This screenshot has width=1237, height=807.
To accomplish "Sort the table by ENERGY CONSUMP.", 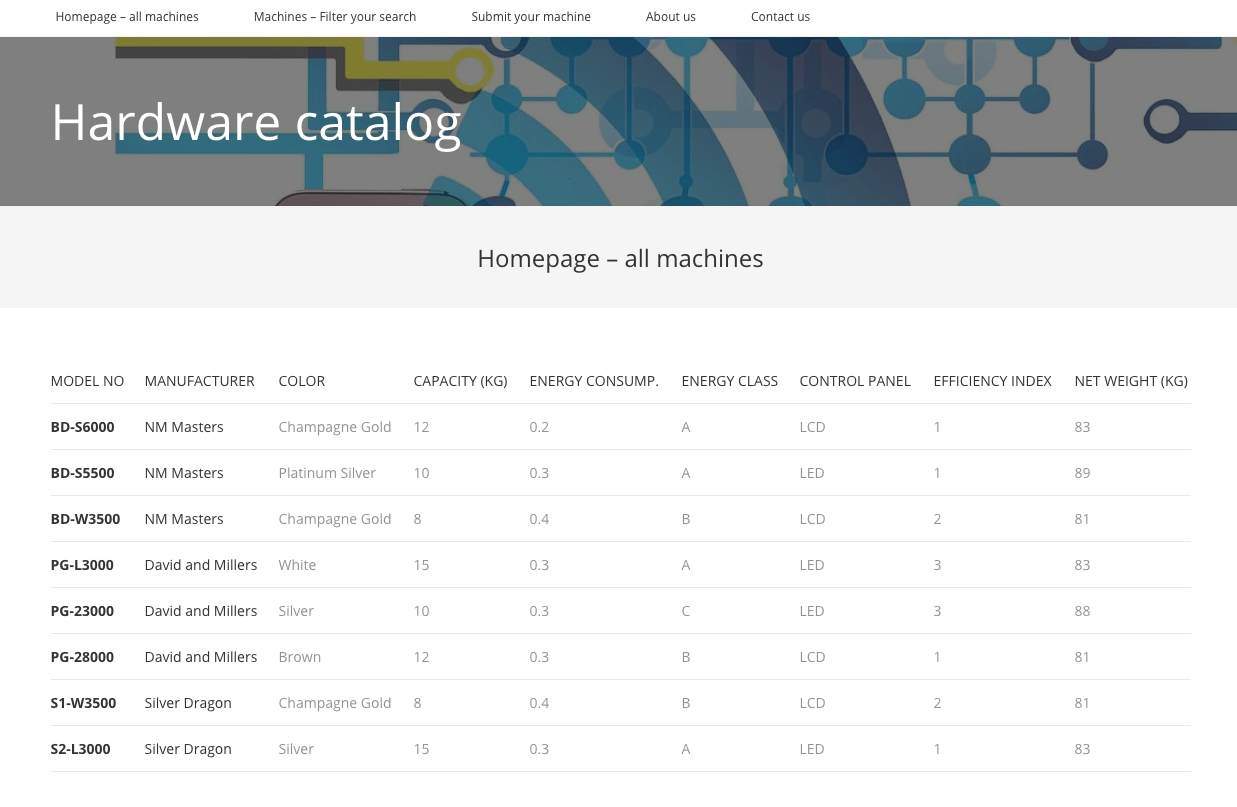I will click(593, 381).
